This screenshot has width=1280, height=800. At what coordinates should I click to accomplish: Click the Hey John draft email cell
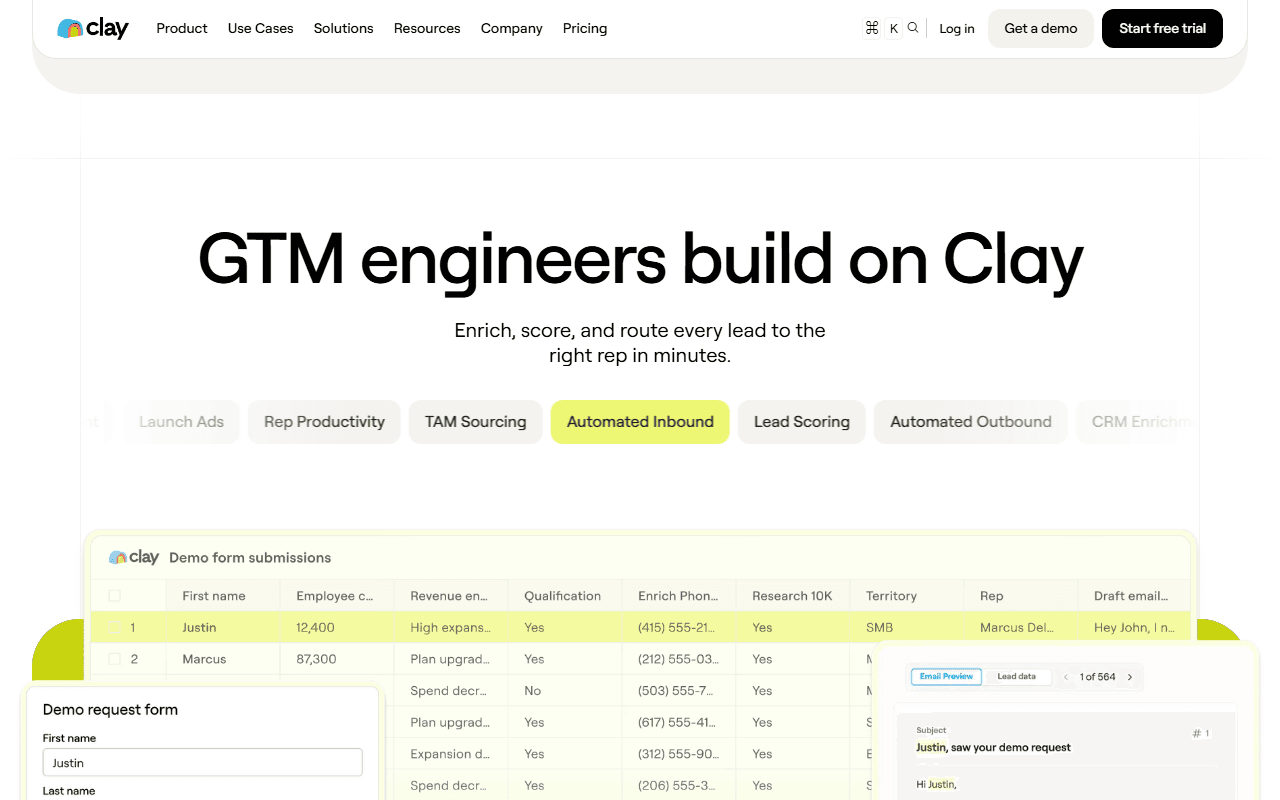(1135, 627)
